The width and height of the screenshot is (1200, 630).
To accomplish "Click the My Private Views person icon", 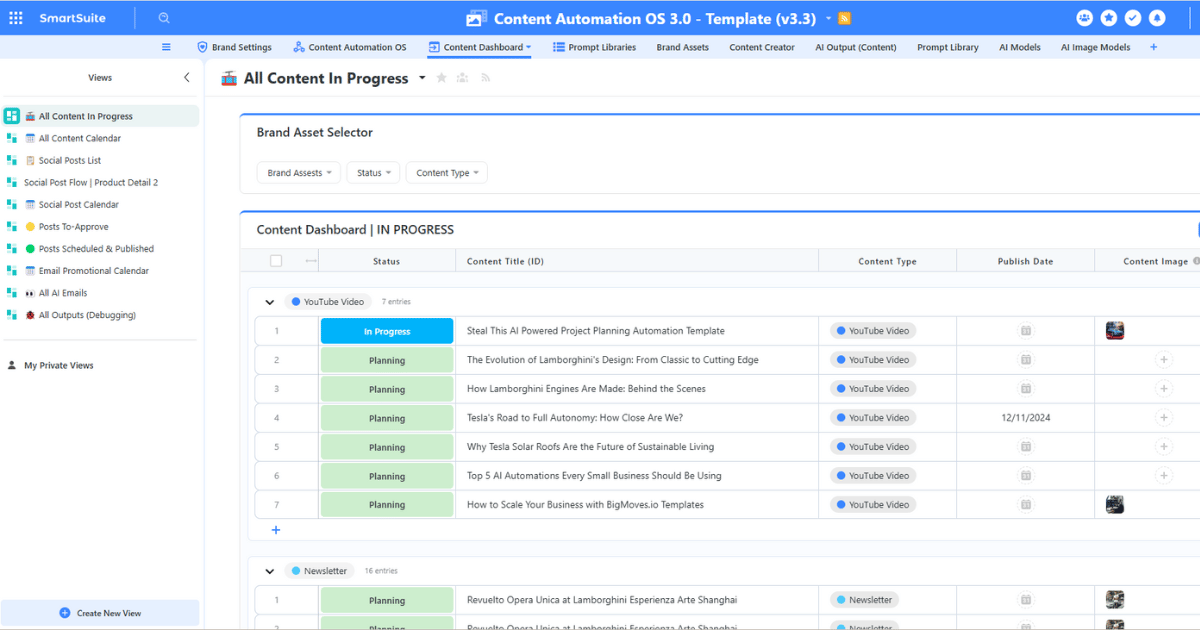I will point(12,366).
